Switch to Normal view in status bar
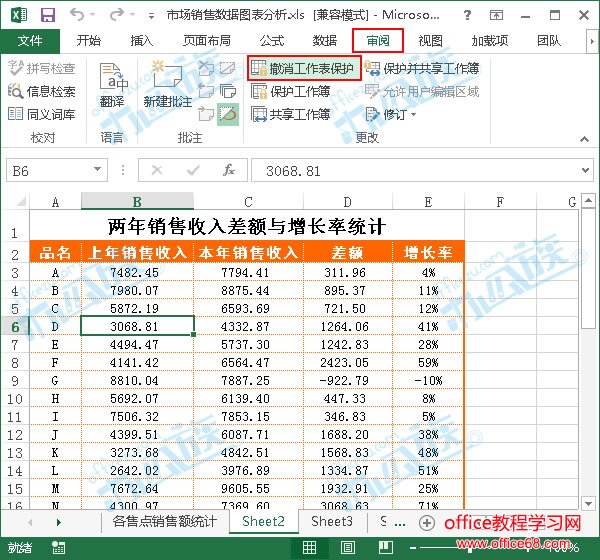600x560 pixels. click(309, 548)
